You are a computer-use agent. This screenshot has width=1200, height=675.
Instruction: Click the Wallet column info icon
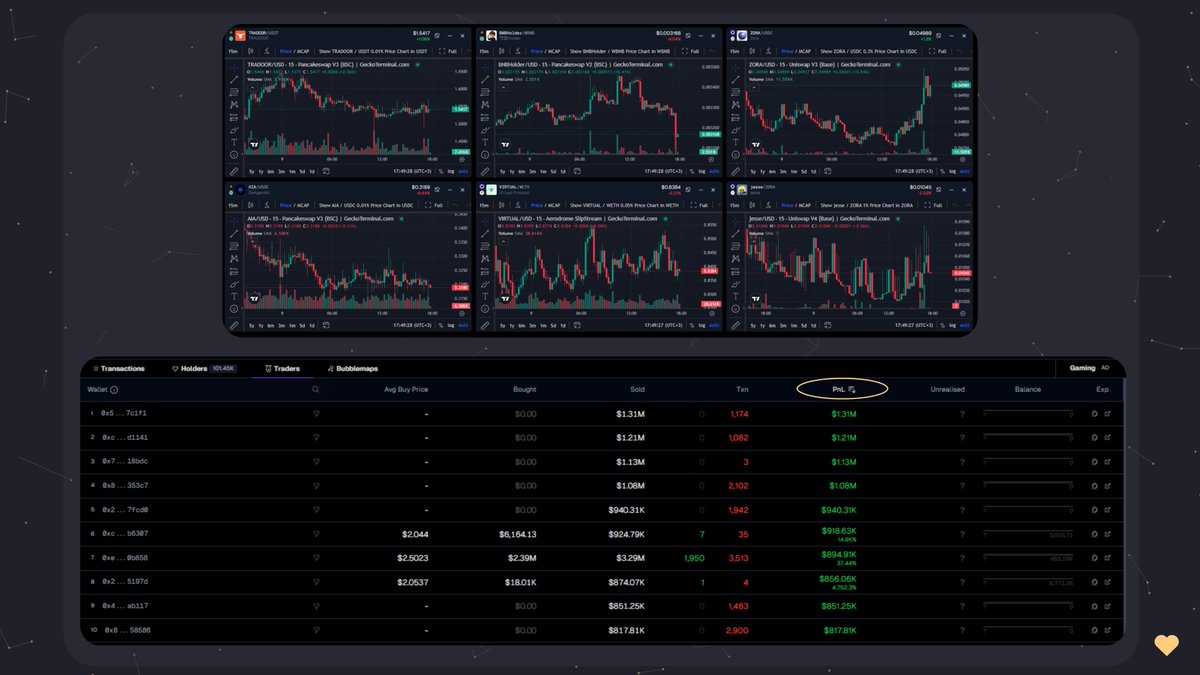[114, 390]
